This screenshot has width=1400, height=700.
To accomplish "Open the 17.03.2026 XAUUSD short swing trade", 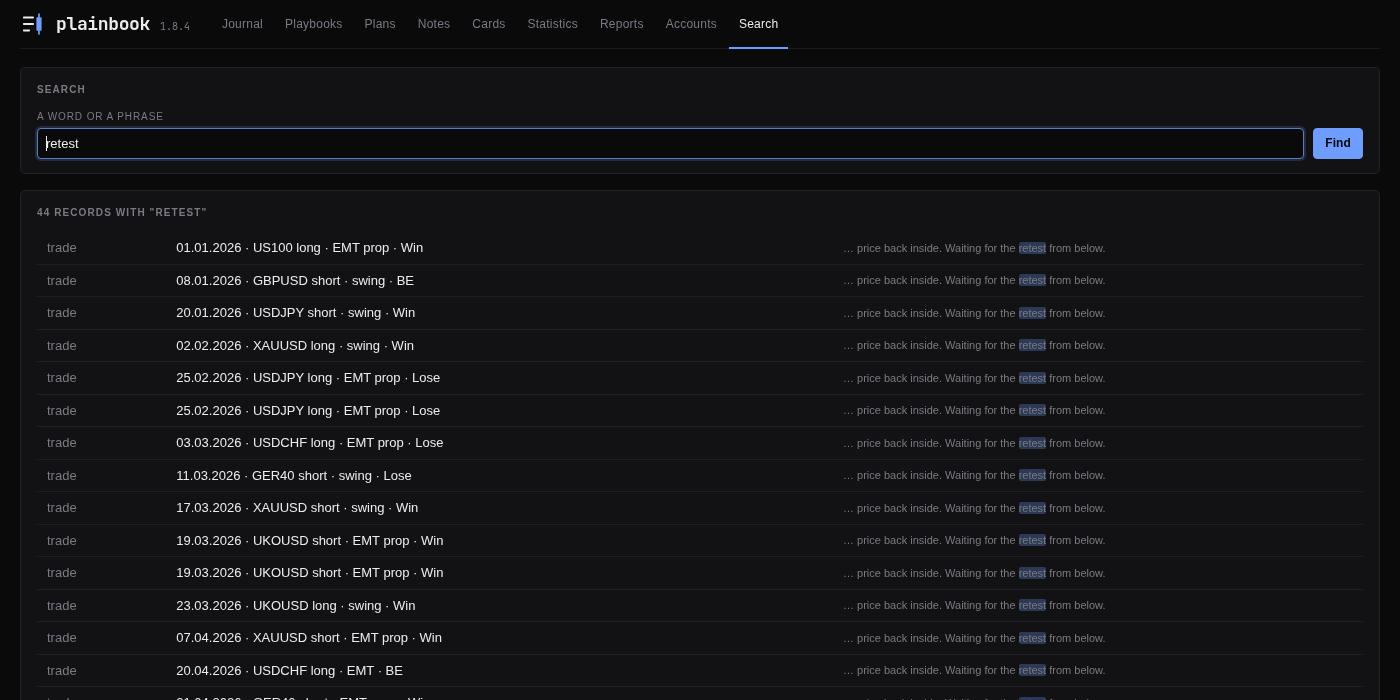I will point(297,508).
